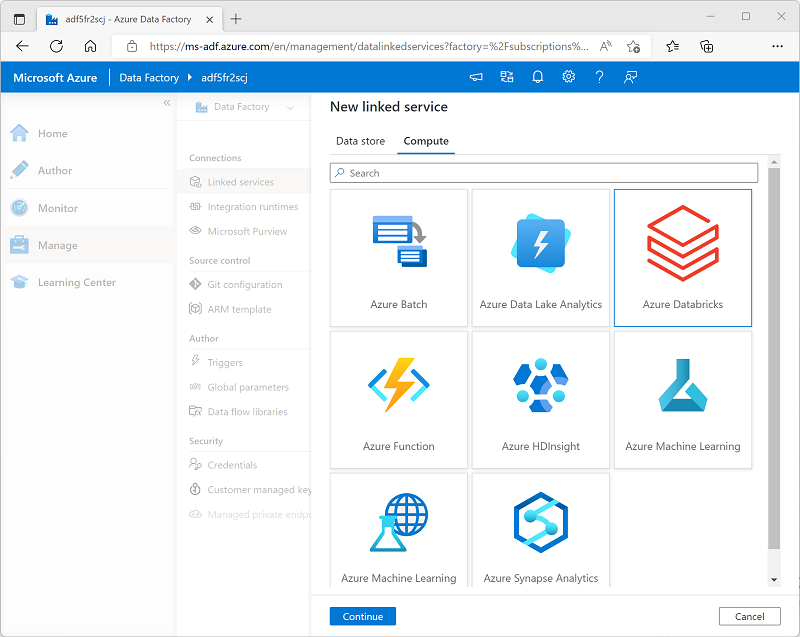The height and width of the screenshot is (637, 800).
Task: Choose the Azure Data Lake Analytics tile
Action: click(540, 258)
